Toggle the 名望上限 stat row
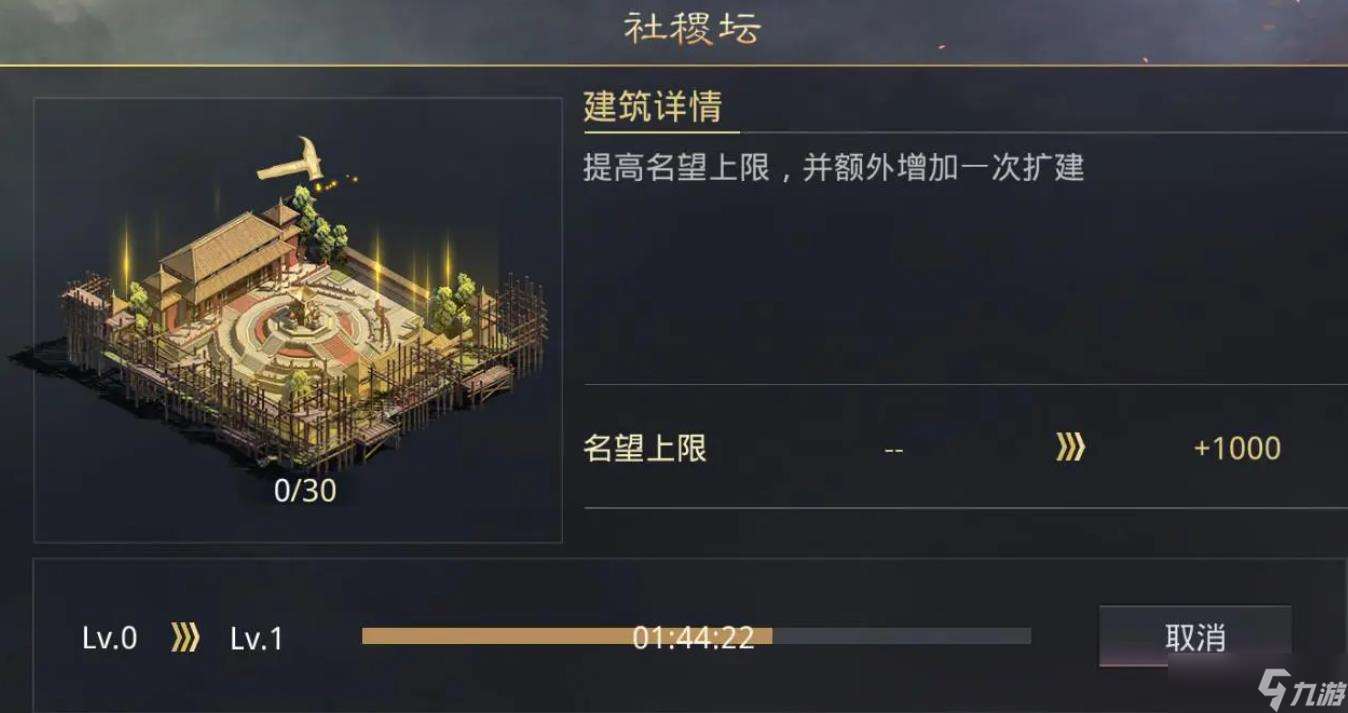The width and height of the screenshot is (1348, 713). coord(646,449)
